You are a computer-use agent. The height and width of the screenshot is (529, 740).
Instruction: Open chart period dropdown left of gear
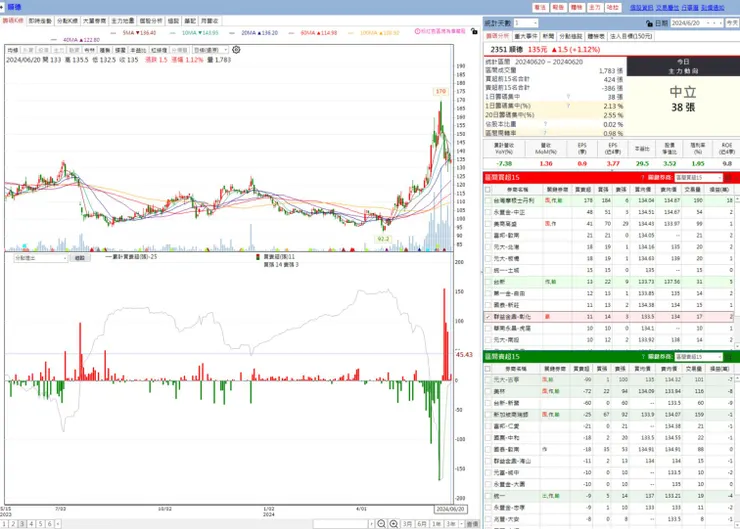210,50
